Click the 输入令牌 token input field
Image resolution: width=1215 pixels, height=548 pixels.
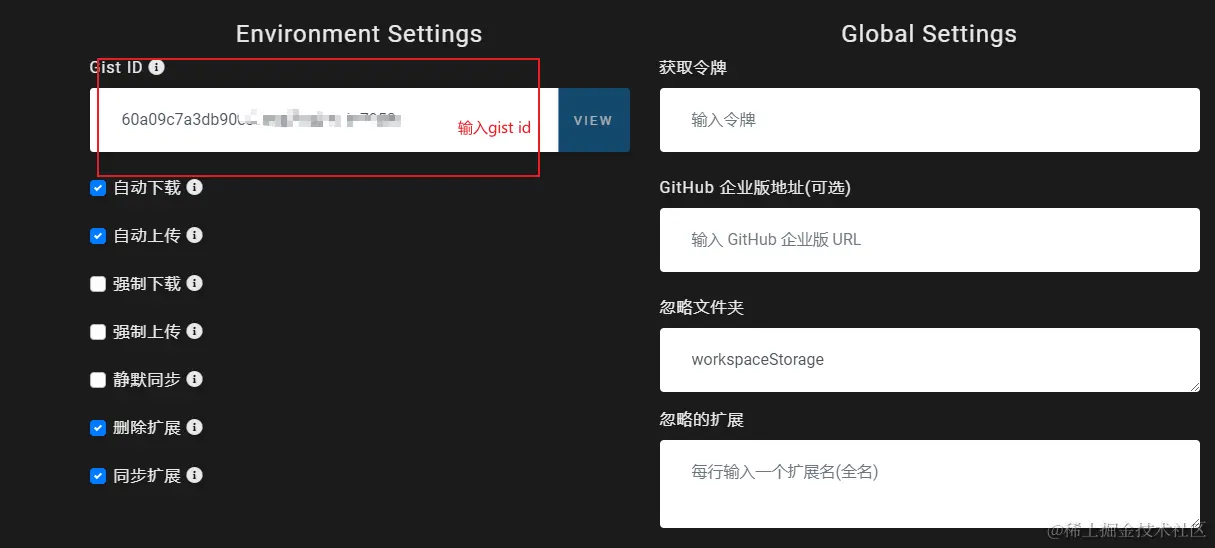tap(929, 120)
